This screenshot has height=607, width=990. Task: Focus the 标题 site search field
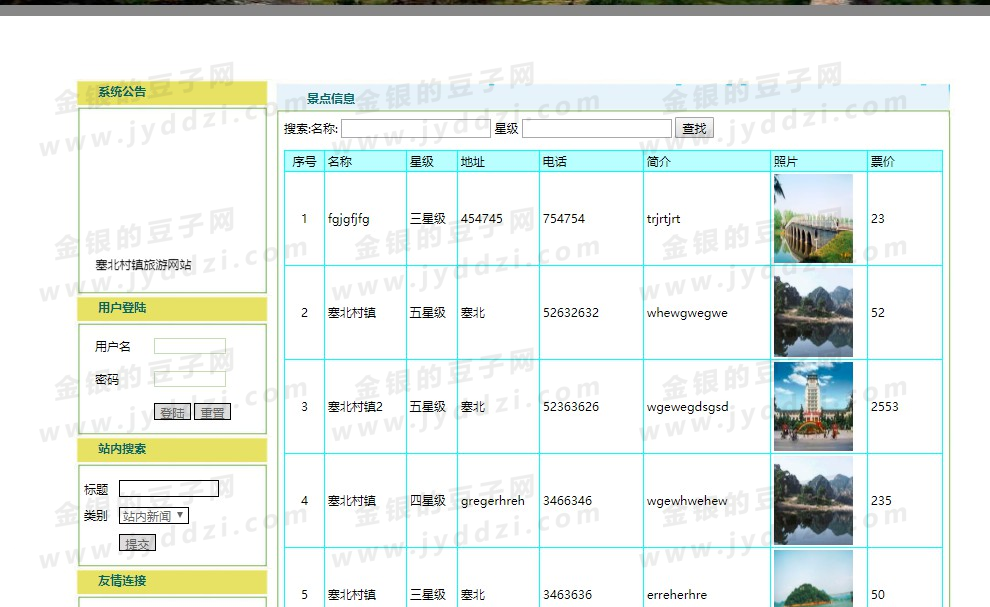pyautogui.click(x=169, y=488)
